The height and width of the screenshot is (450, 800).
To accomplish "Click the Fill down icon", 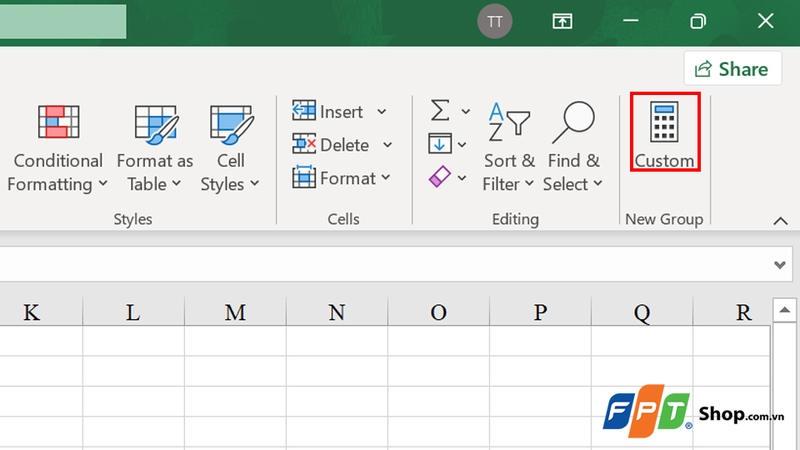I will 440,144.
